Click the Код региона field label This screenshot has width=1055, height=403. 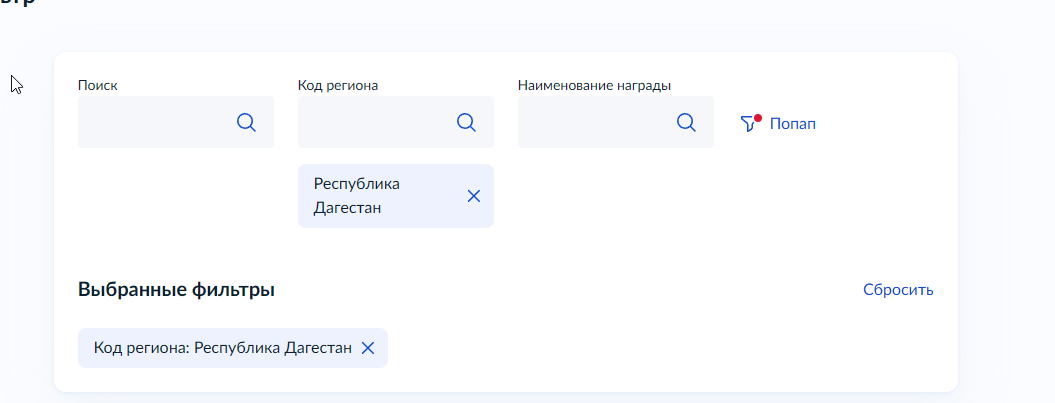tap(338, 85)
